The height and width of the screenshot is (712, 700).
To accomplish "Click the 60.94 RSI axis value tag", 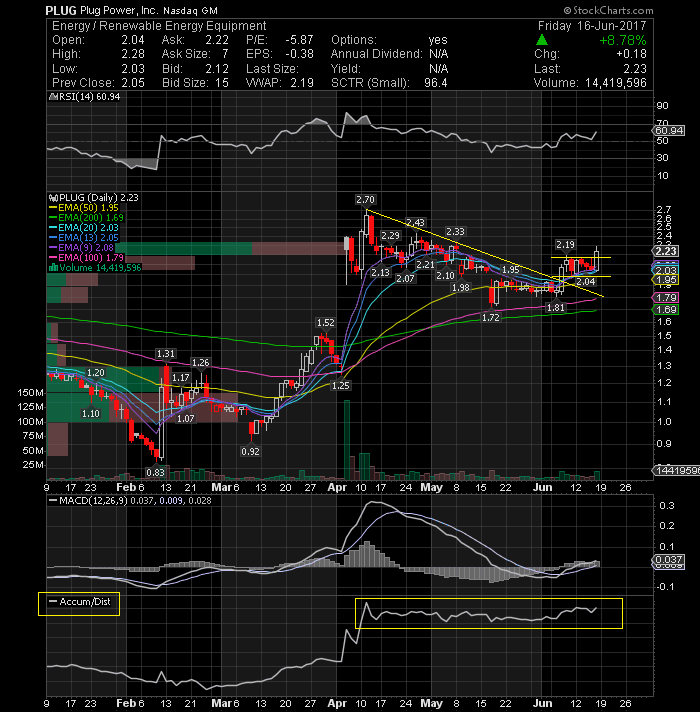I will tap(668, 131).
